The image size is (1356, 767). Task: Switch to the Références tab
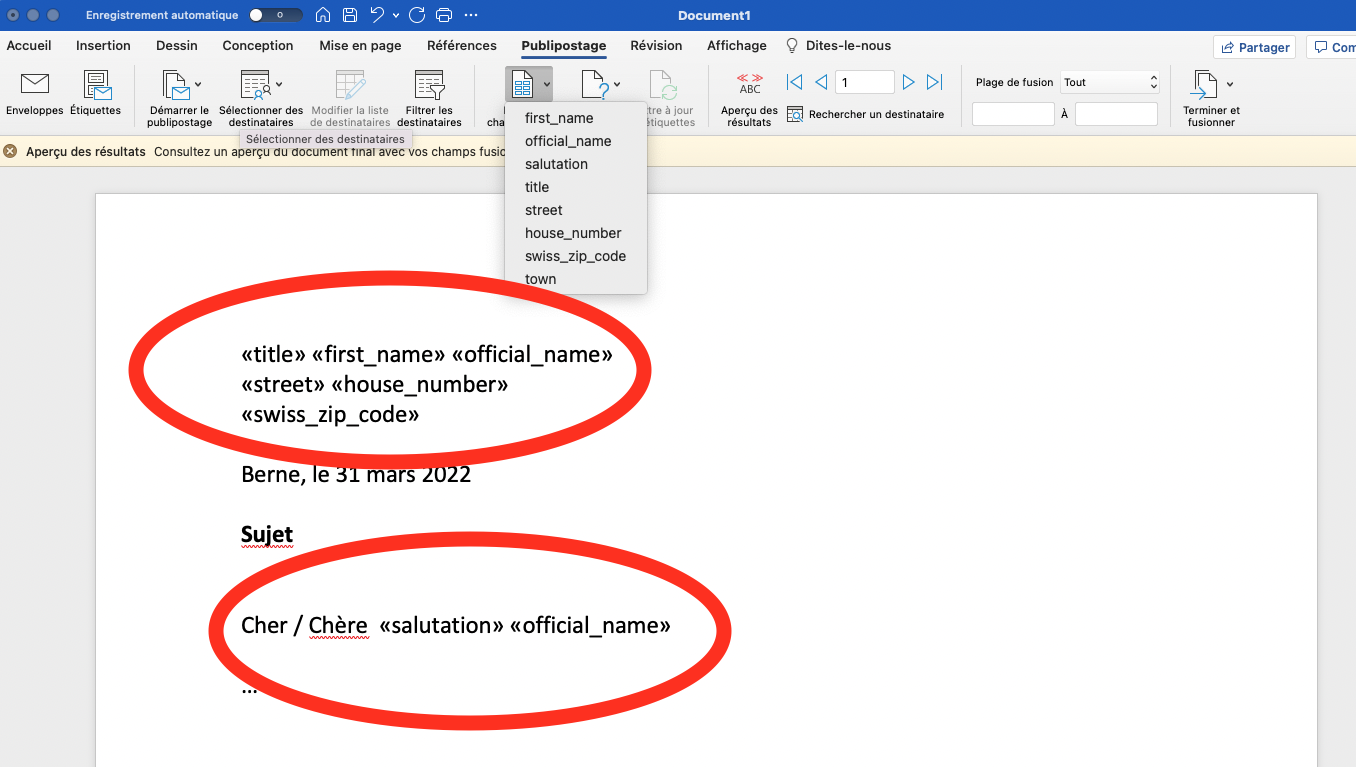461,46
